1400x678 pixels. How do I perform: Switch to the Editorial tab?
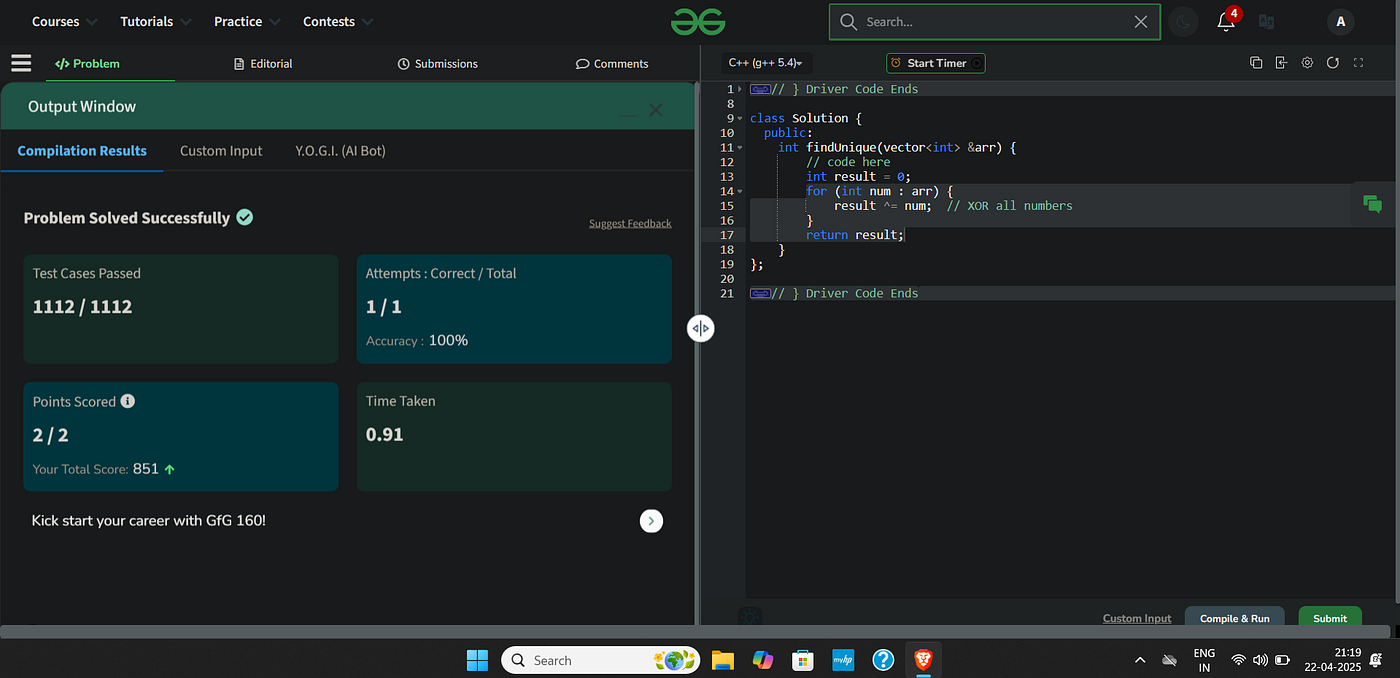[x=263, y=63]
